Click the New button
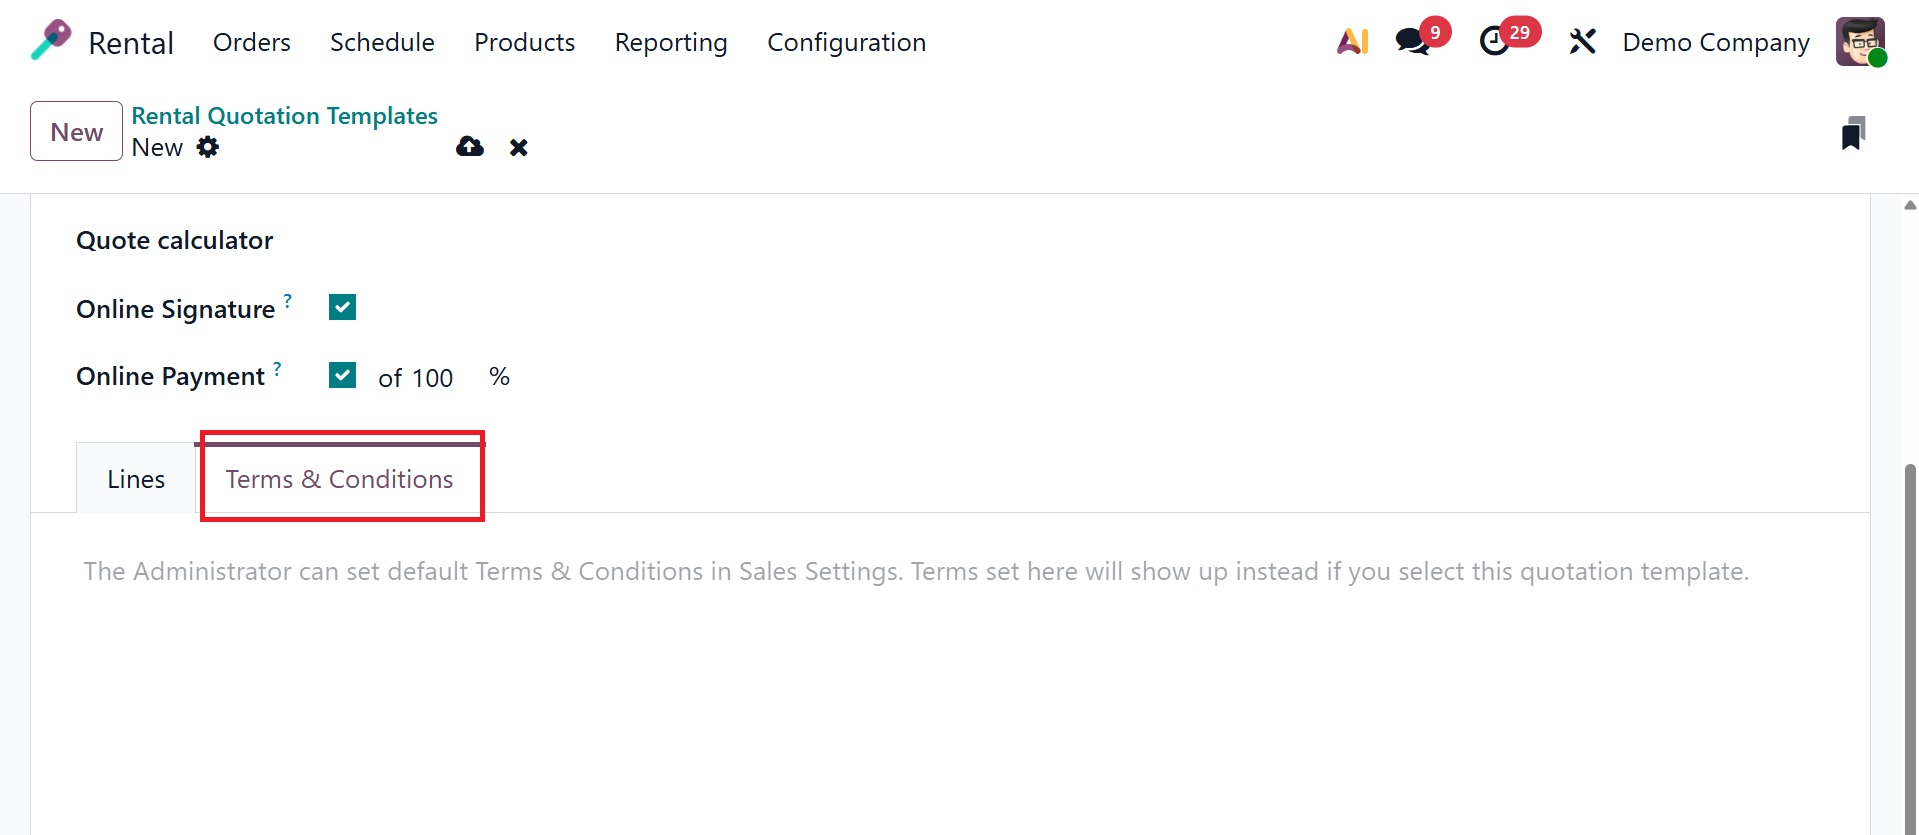The image size is (1919, 835). point(76,132)
